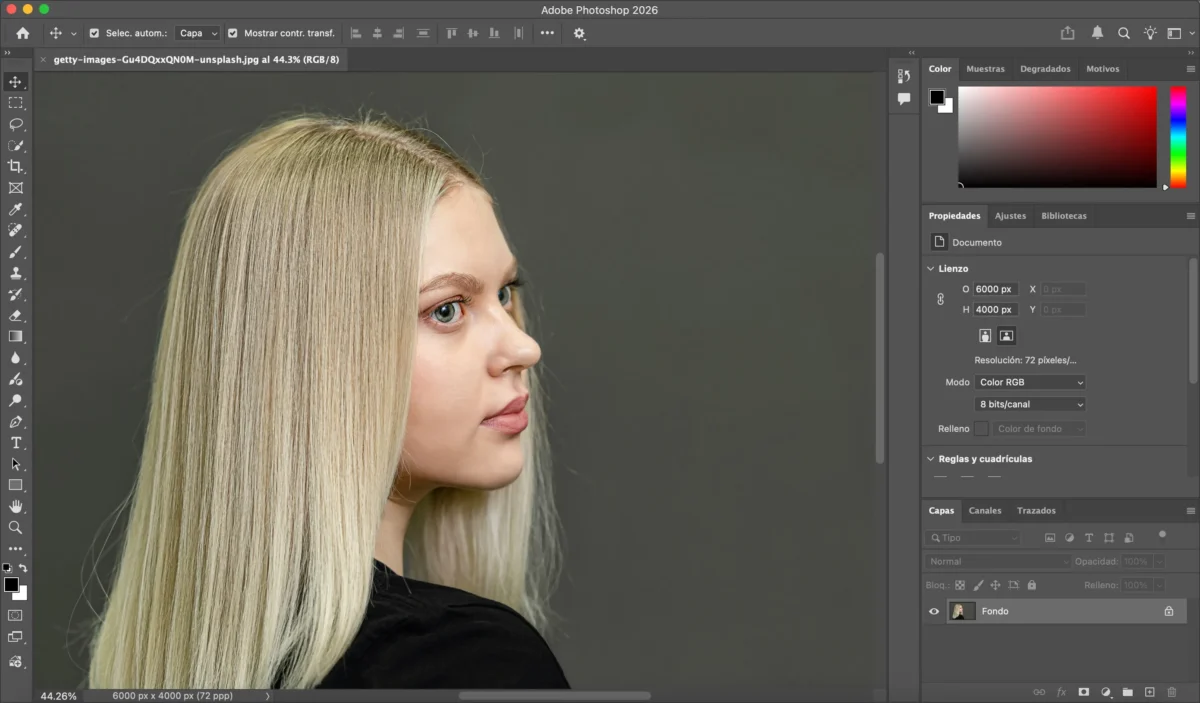
Task: Create a new layer with plus icon
Action: [1150, 692]
